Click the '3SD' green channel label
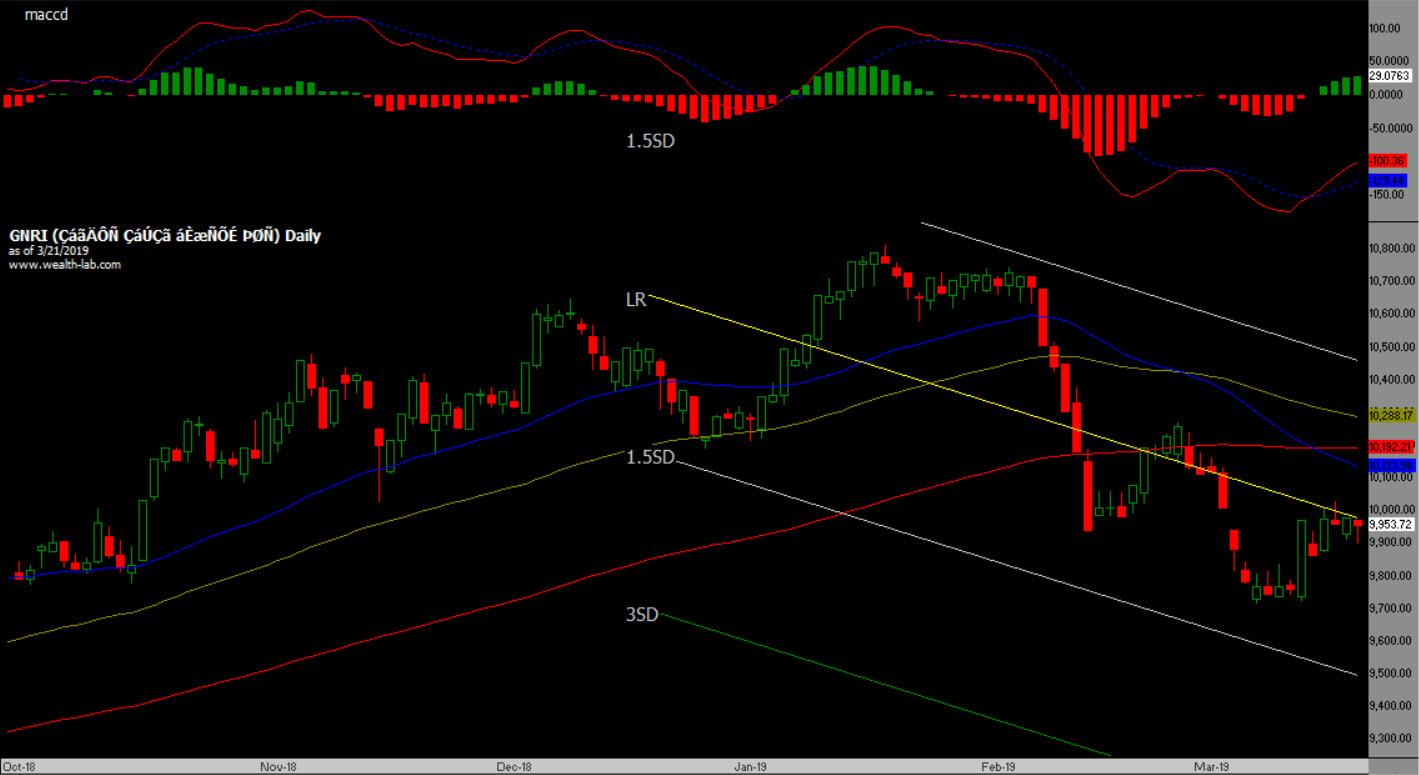This screenshot has height=775, width=1419. 642,615
